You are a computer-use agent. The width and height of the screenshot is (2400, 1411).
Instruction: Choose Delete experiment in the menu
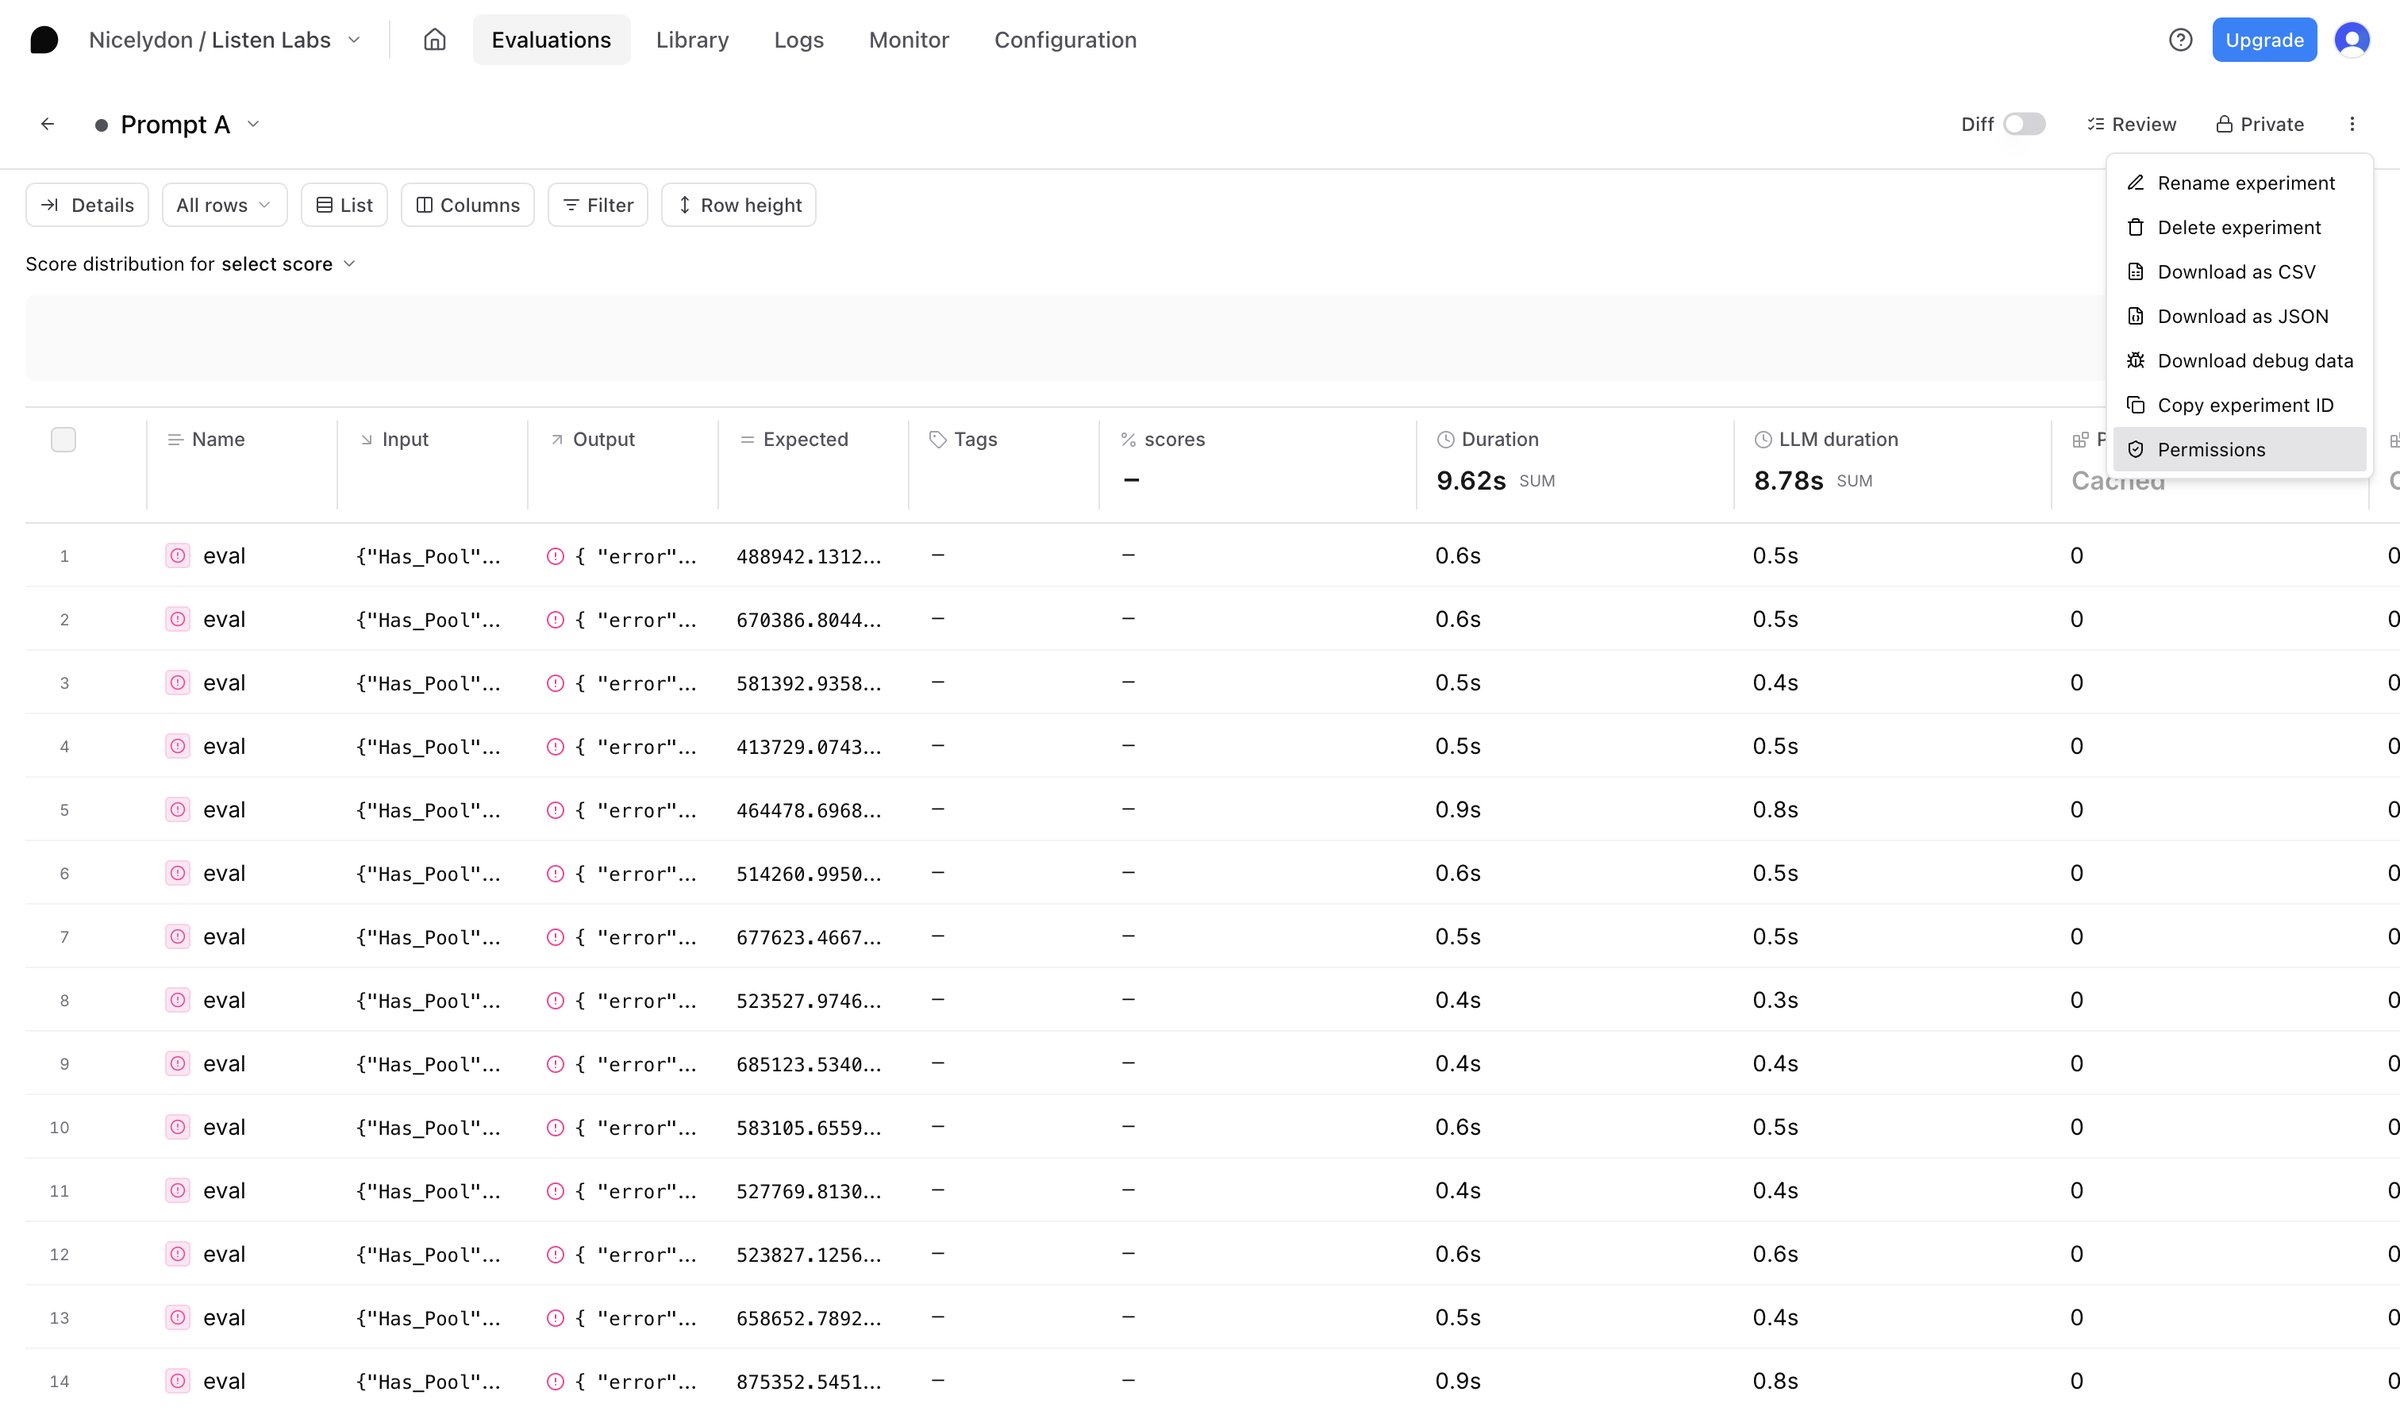coord(2239,227)
